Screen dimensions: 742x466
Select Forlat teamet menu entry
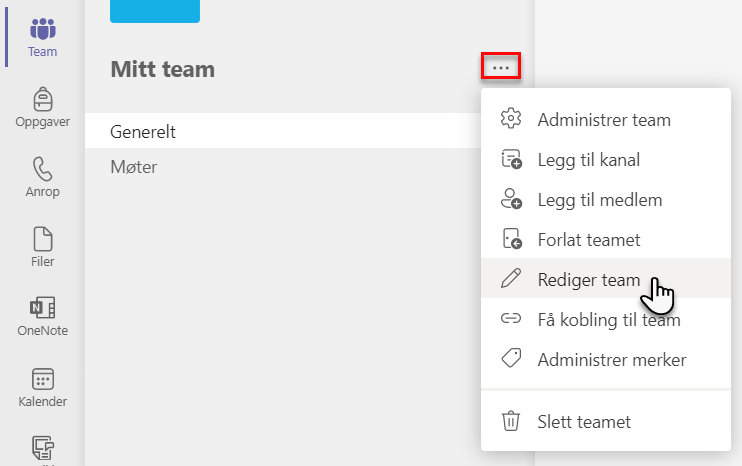[606, 240]
